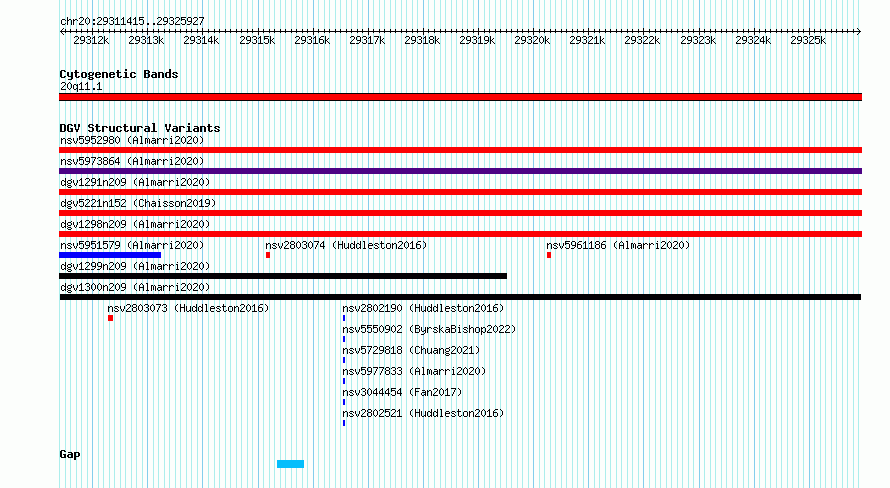
Task: Open the dgv1291n209 (Almarri2020) variant label
Action: 135,182
